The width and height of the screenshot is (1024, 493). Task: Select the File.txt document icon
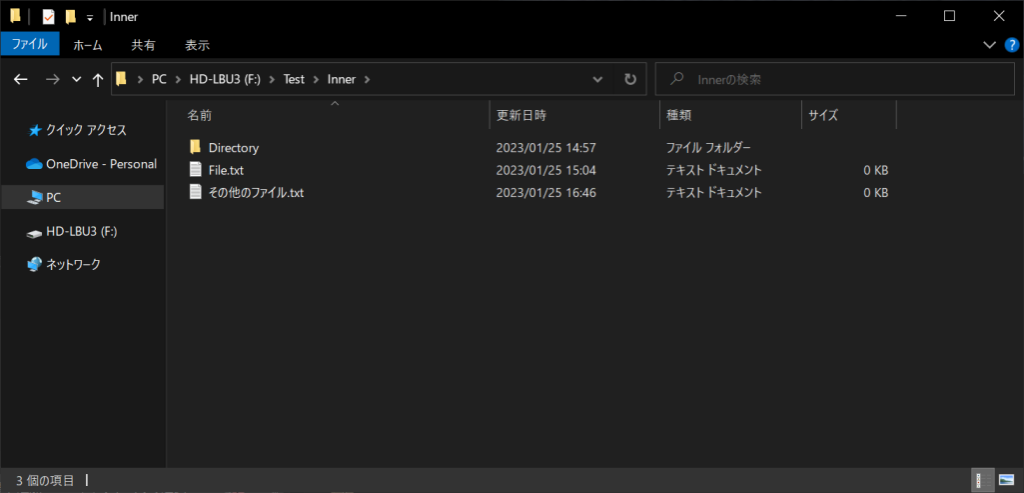[x=195, y=170]
